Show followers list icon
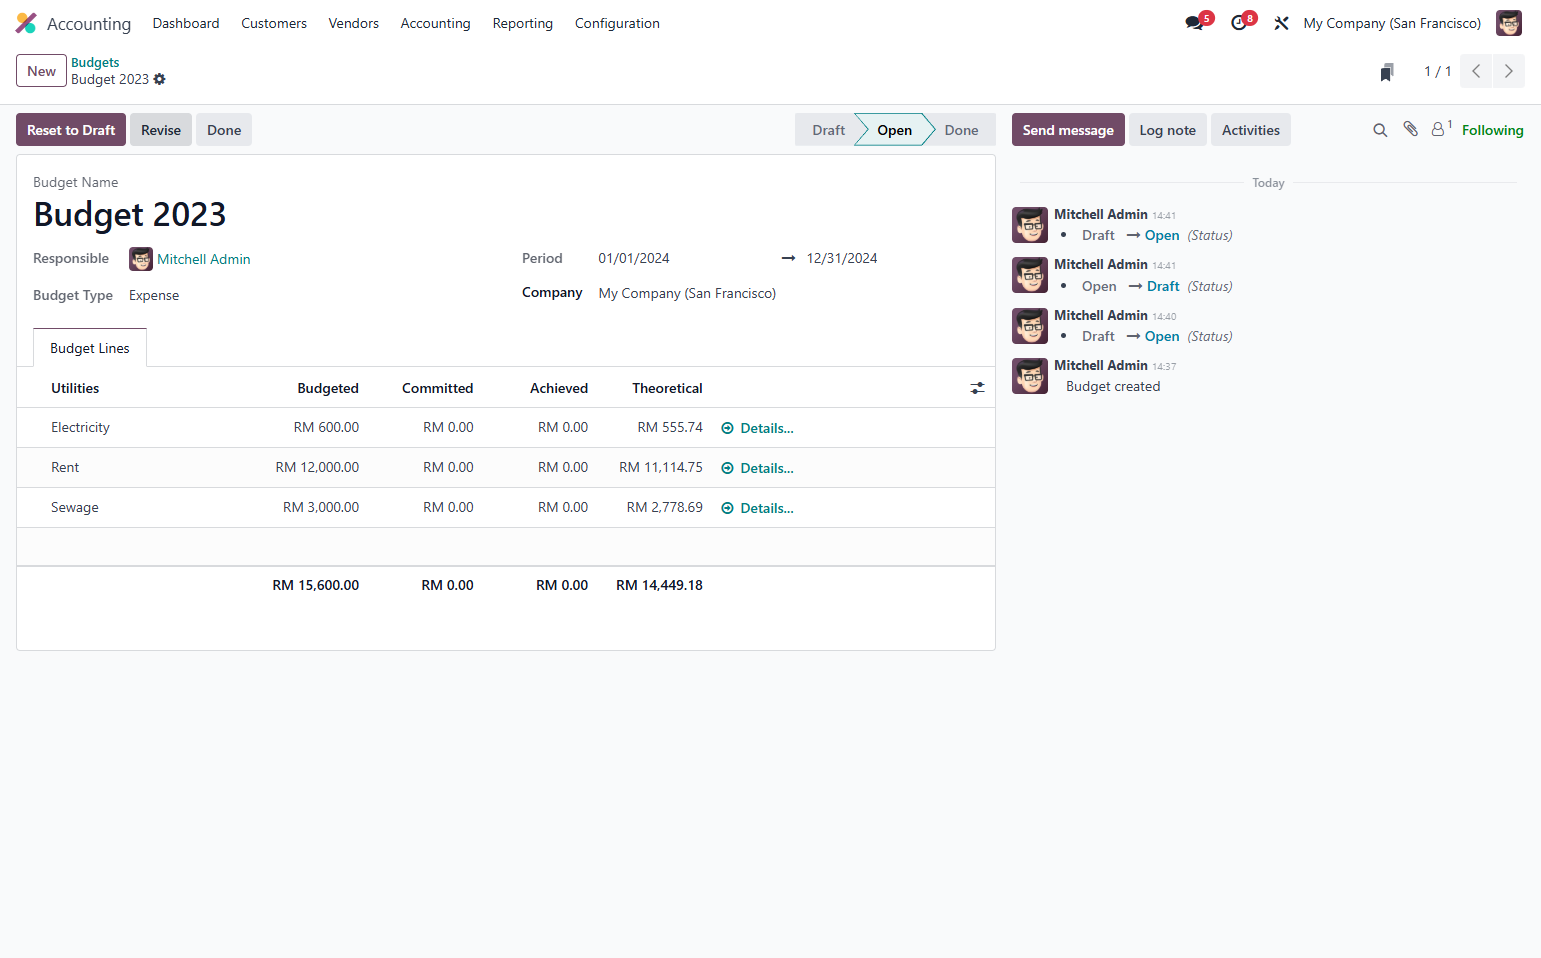Viewport: 1541px width, 958px height. point(1440,129)
